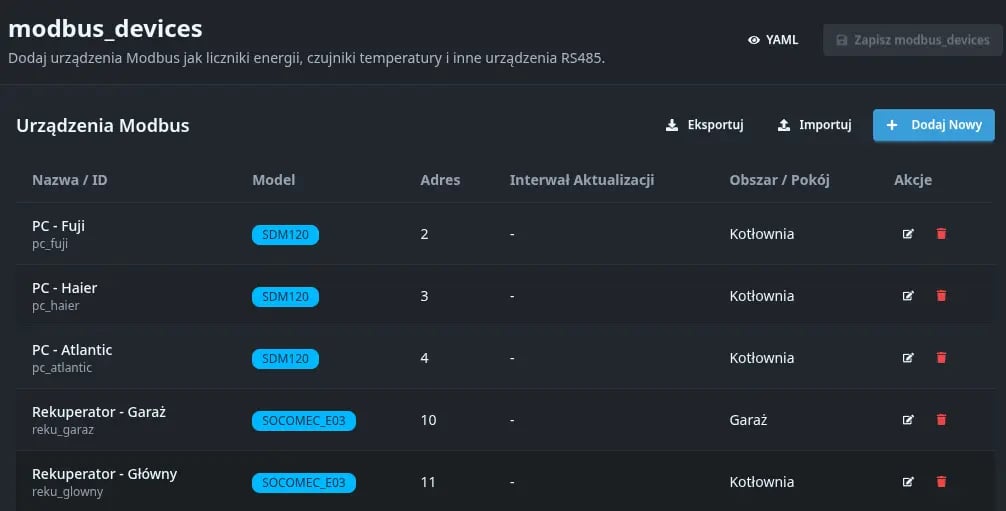Click Kotłownia in the PC - Atlantic row
Image resolution: width=1006 pixels, height=511 pixels.
click(762, 358)
